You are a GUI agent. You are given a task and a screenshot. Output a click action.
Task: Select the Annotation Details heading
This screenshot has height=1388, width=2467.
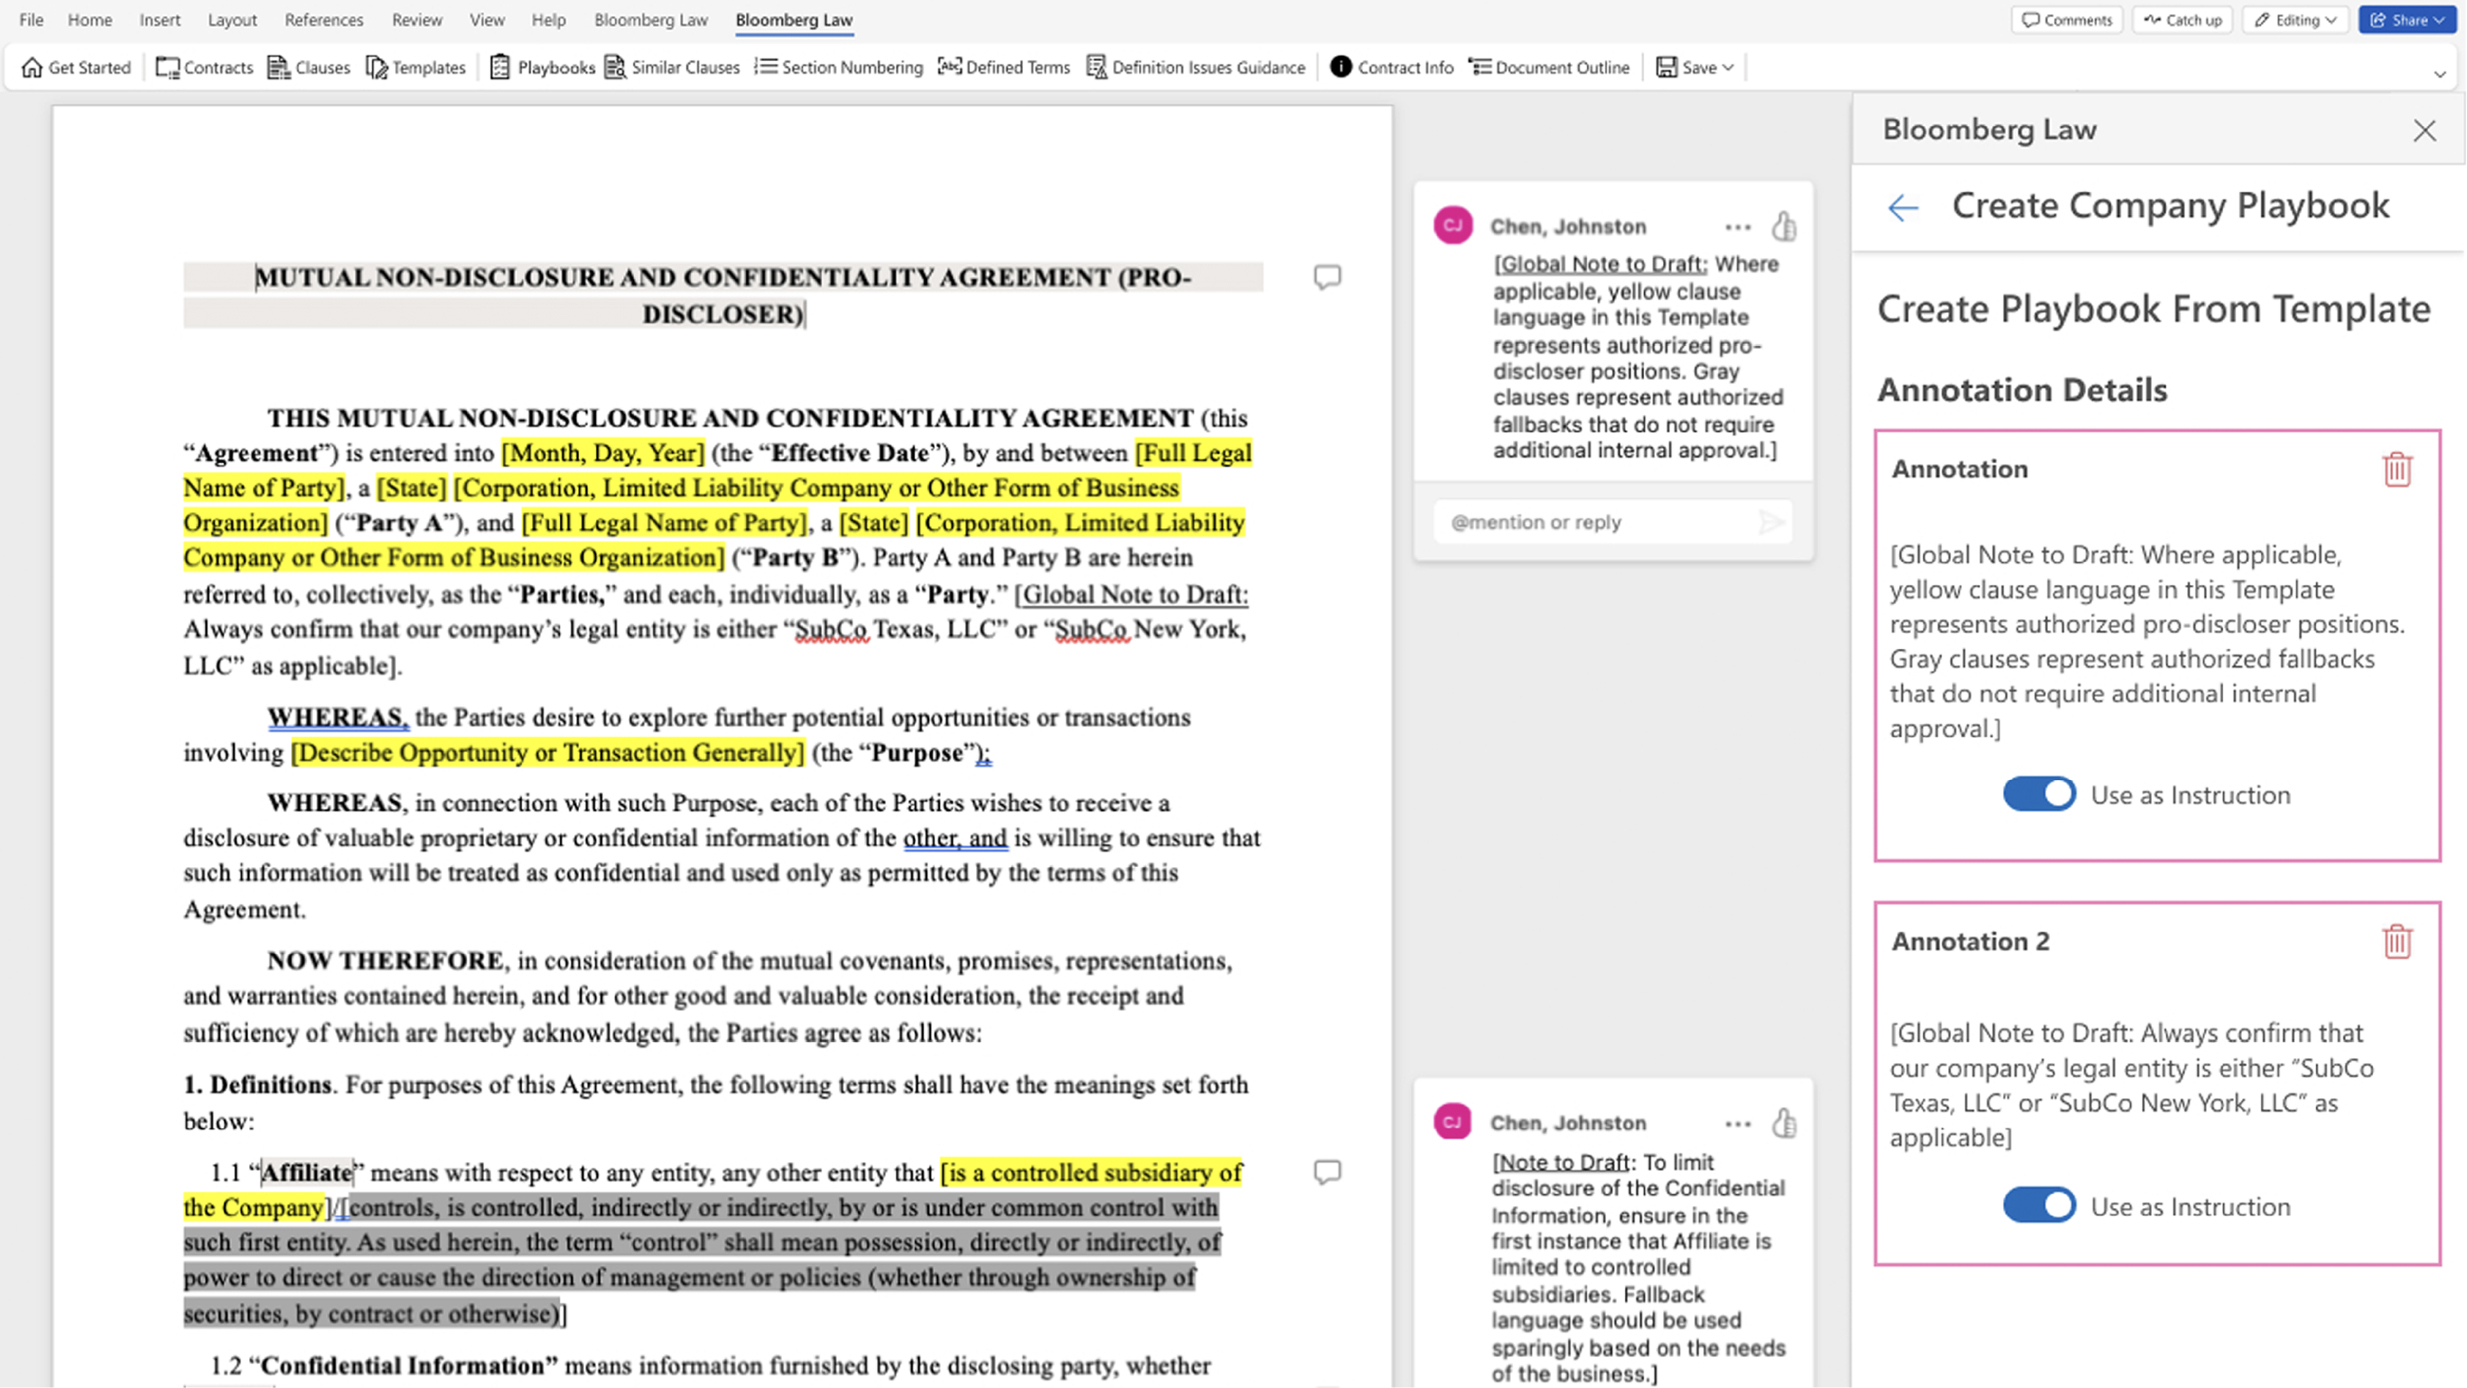coord(2022,390)
